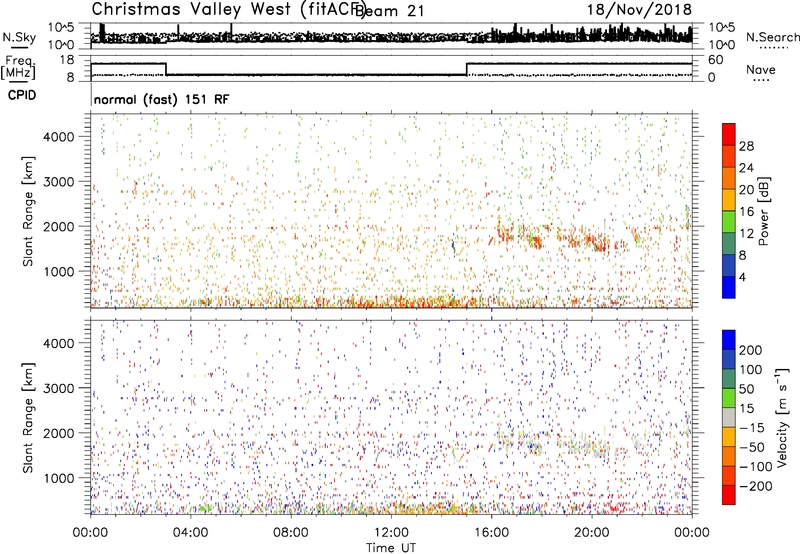Viewport: 800px width, 554px height.
Task: Click the 'Power [dB]' color bar label
Action: (763, 211)
